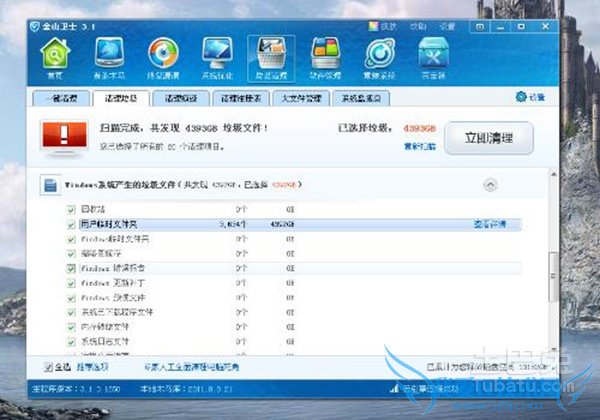
Task: Switch to the 清理注册表 tab
Action: [x=241, y=99]
